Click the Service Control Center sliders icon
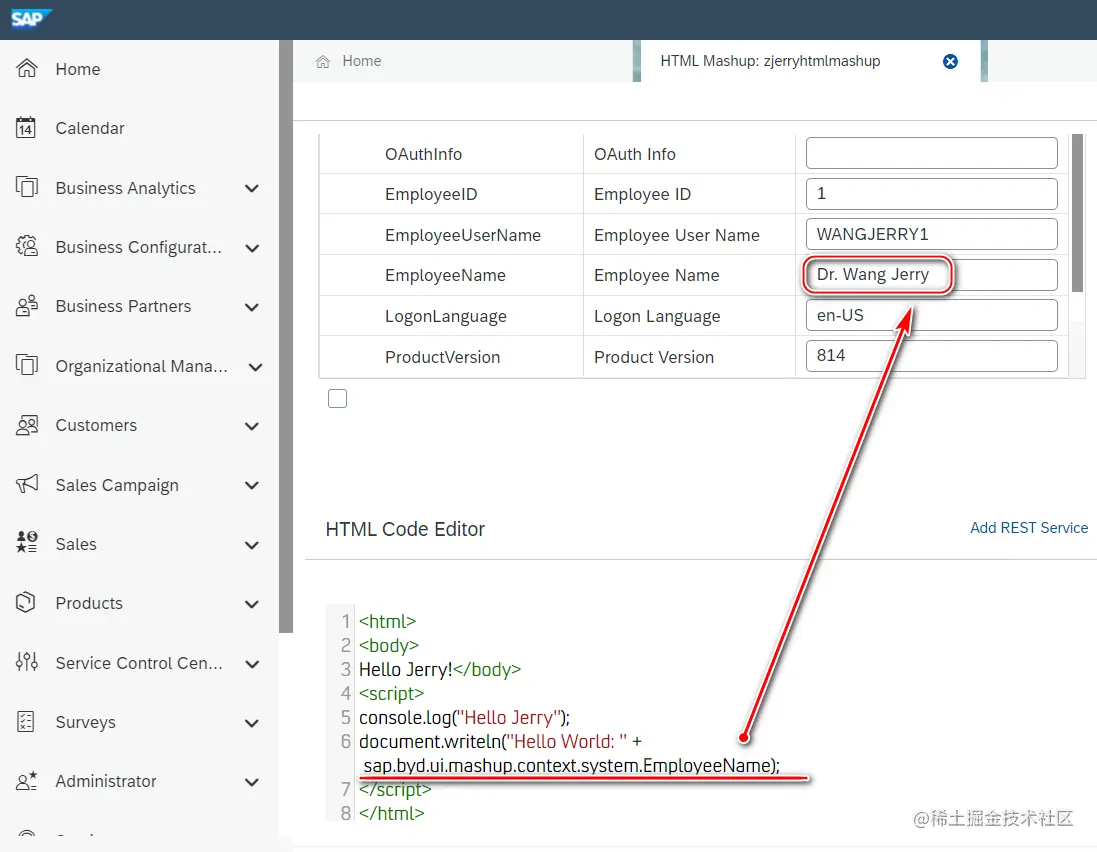The image size is (1097, 852). 27,662
